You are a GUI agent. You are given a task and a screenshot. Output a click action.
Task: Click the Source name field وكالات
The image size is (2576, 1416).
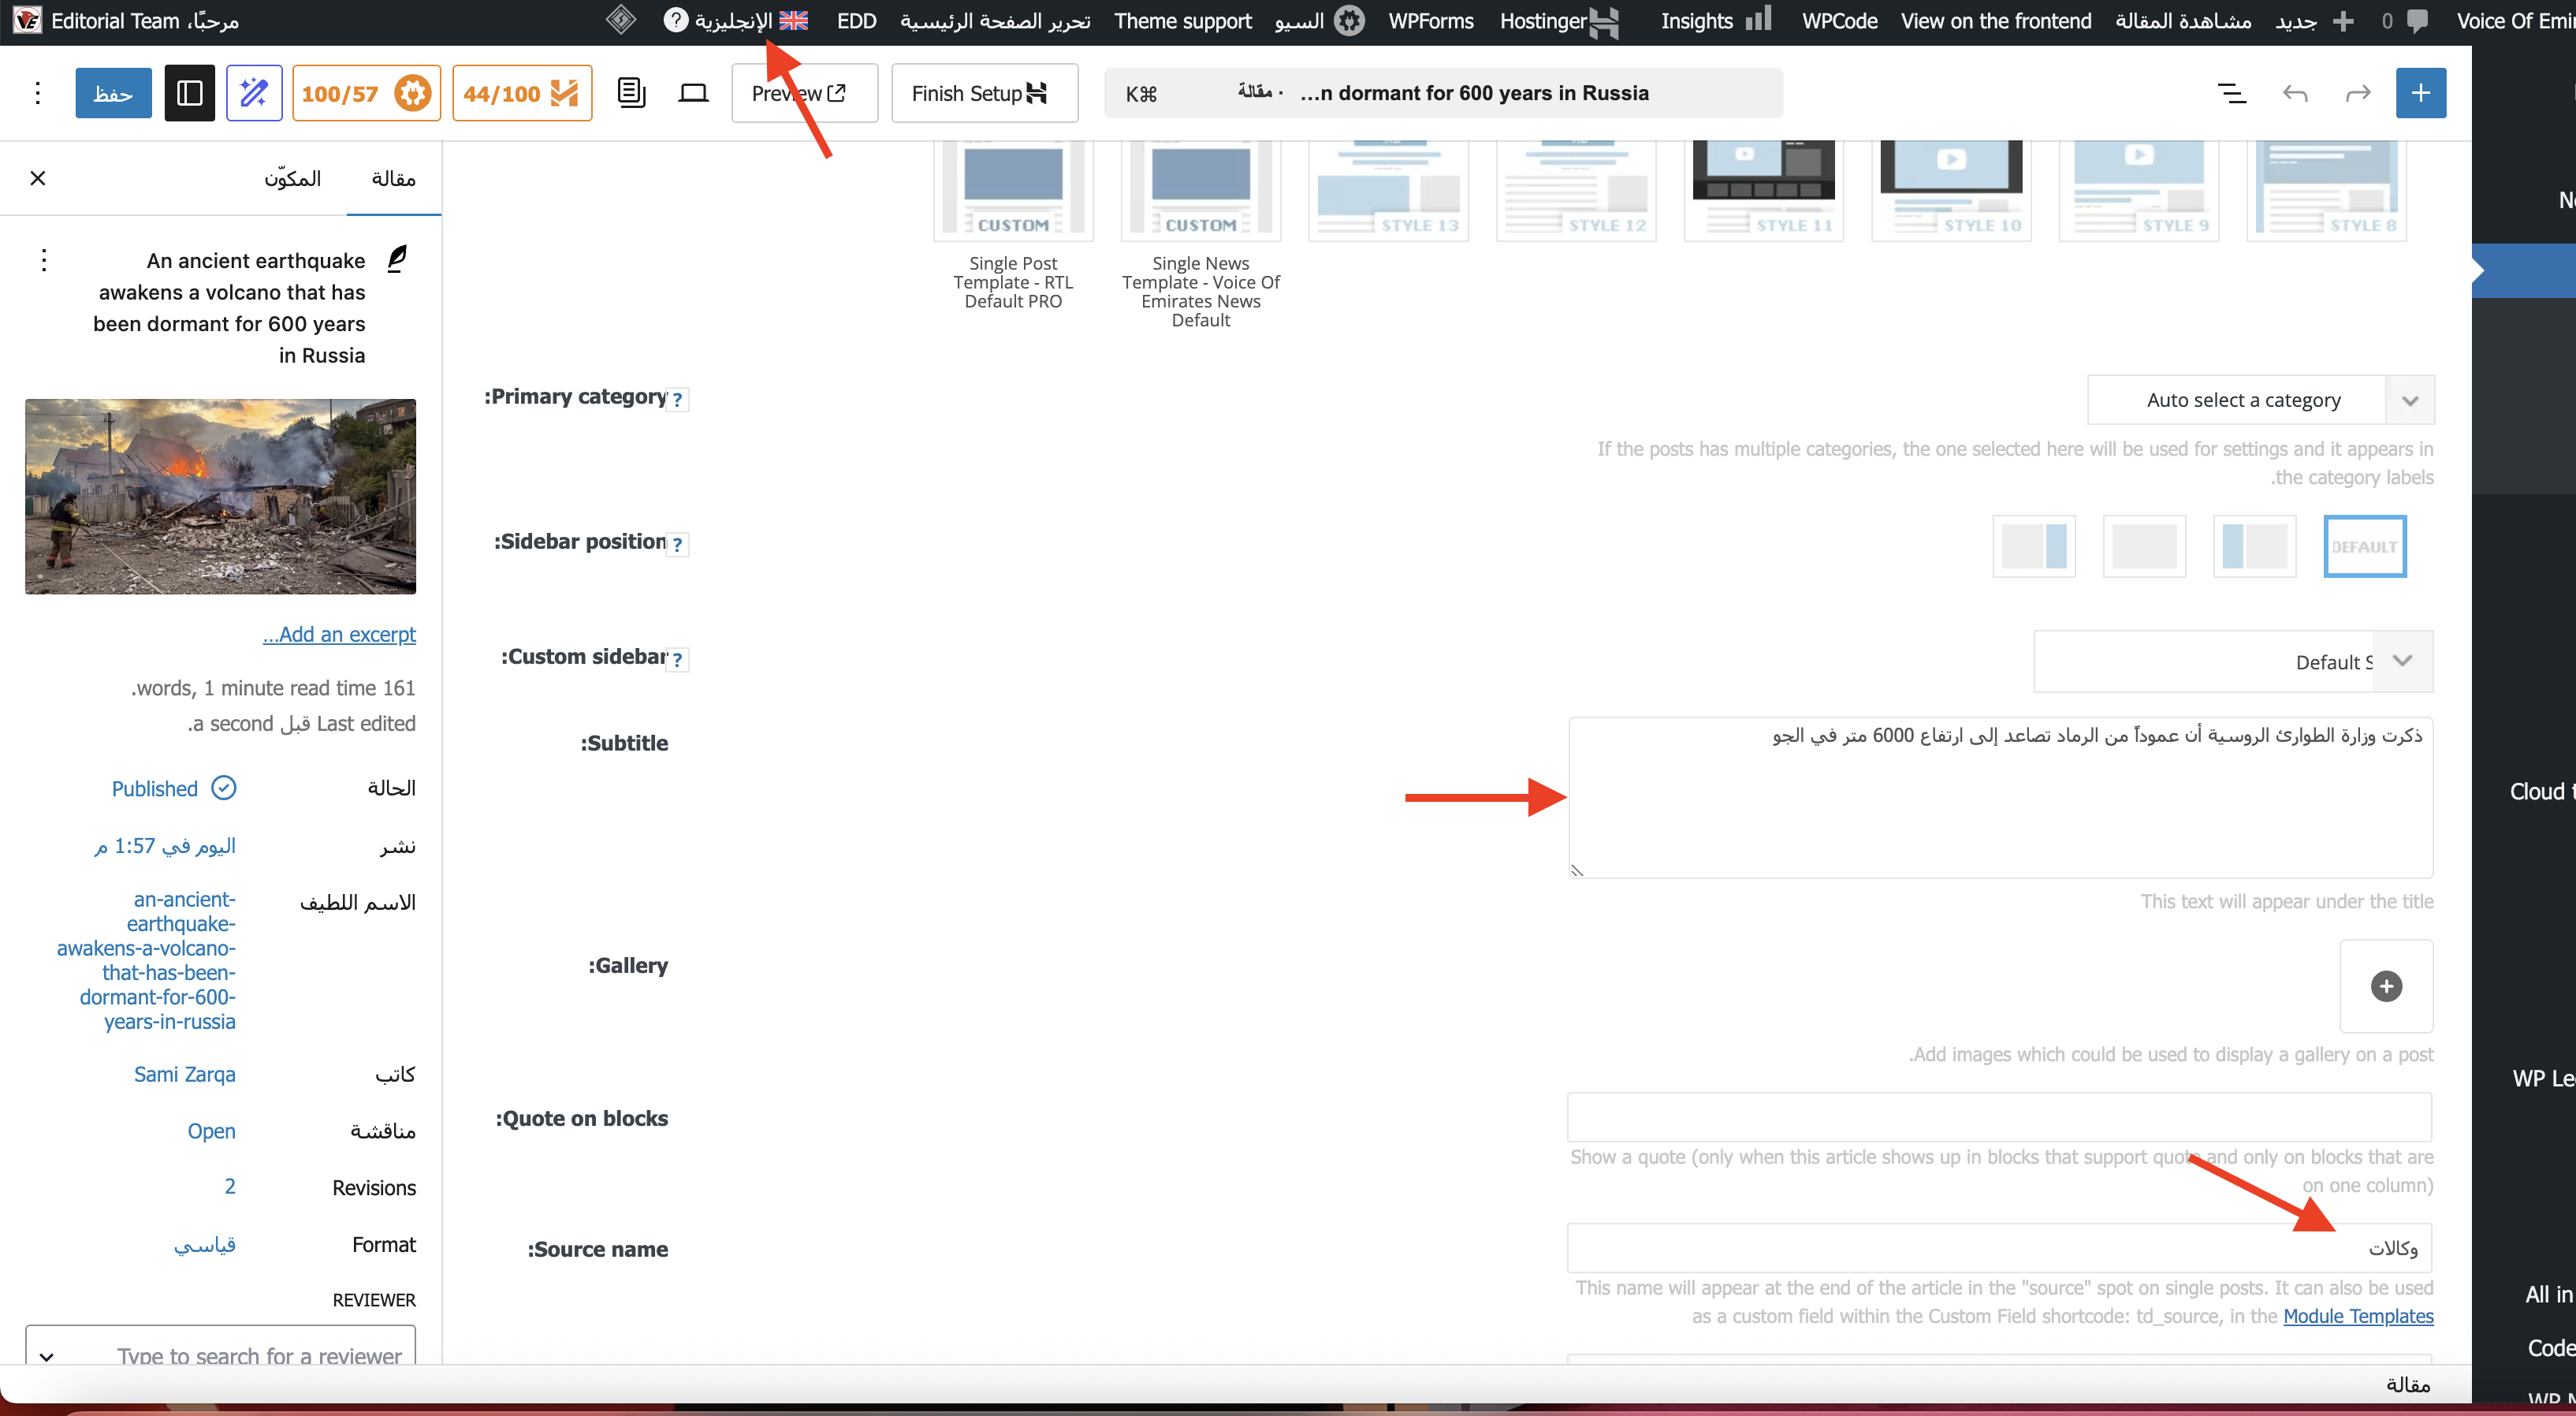(2000, 1248)
